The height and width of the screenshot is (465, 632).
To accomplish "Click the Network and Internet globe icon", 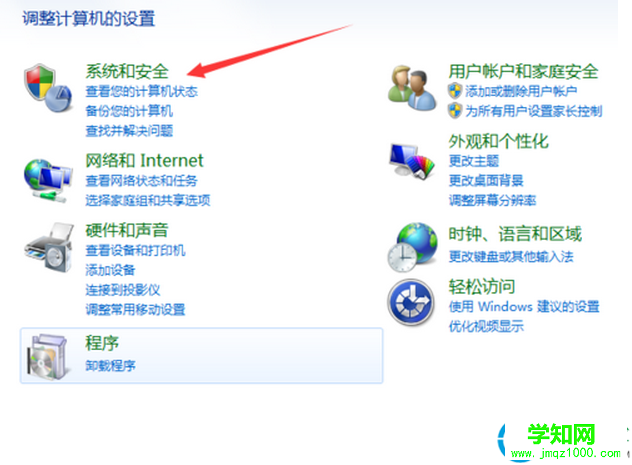I will pyautogui.click(x=48, y=180).
